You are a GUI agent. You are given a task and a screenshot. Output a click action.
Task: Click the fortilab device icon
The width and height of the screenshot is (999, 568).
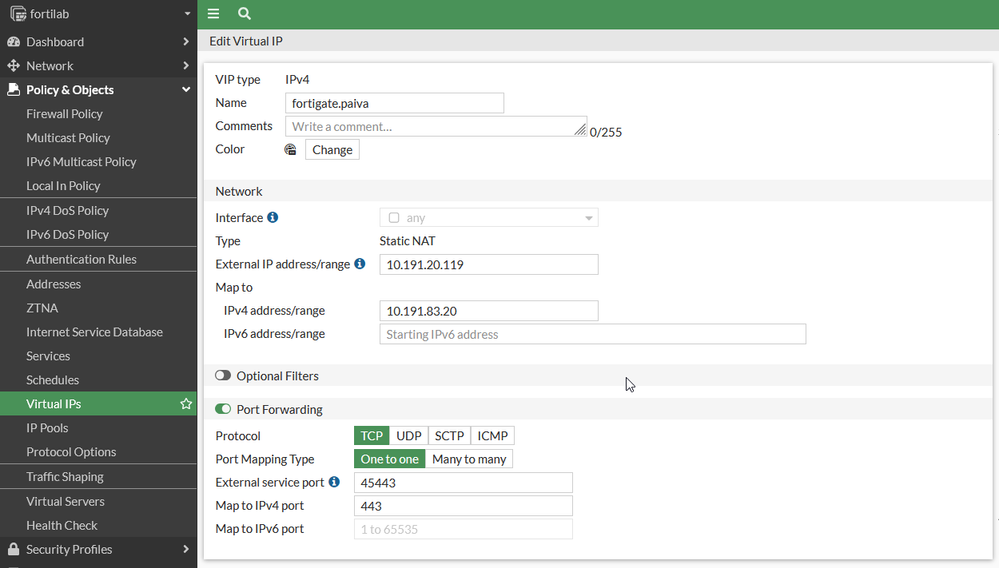click(18, 13)
